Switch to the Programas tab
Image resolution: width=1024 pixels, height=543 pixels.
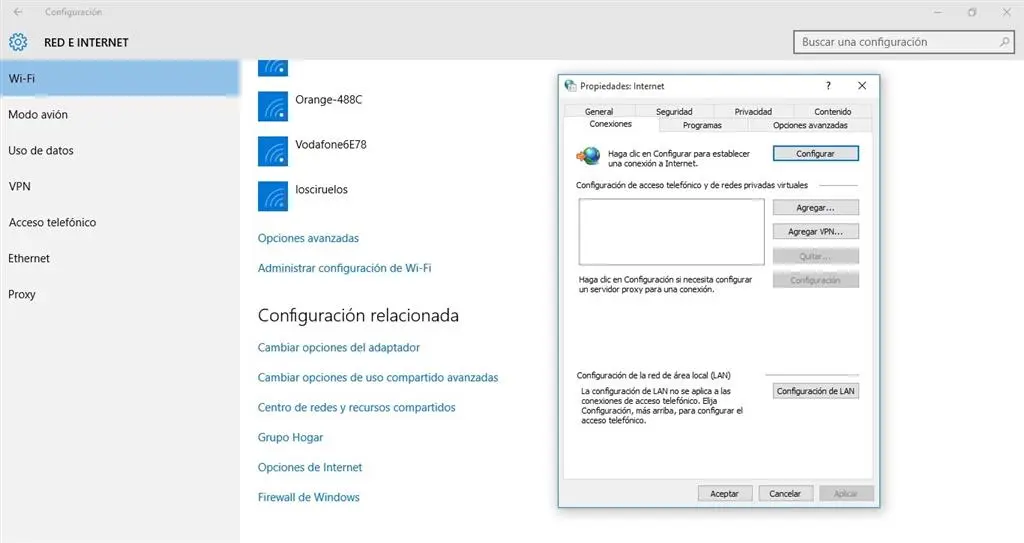coord(702,125)
